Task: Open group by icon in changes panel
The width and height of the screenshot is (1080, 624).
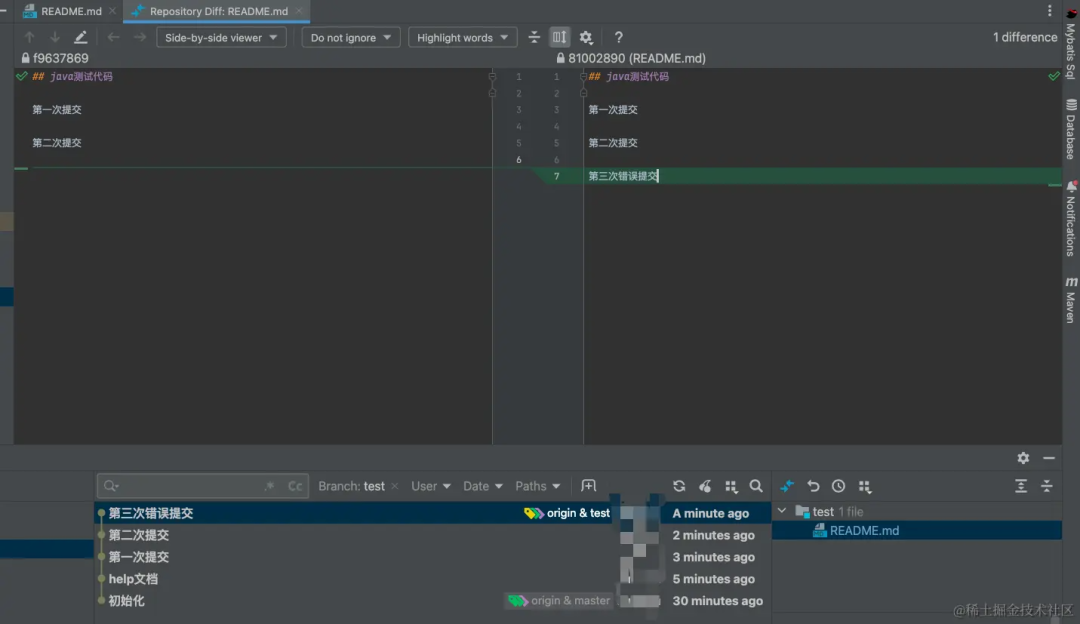Action: click(864, 486)
